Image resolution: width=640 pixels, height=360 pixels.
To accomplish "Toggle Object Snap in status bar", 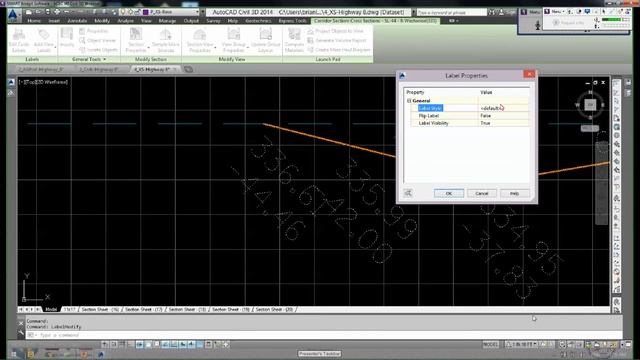I will point(148,344).
